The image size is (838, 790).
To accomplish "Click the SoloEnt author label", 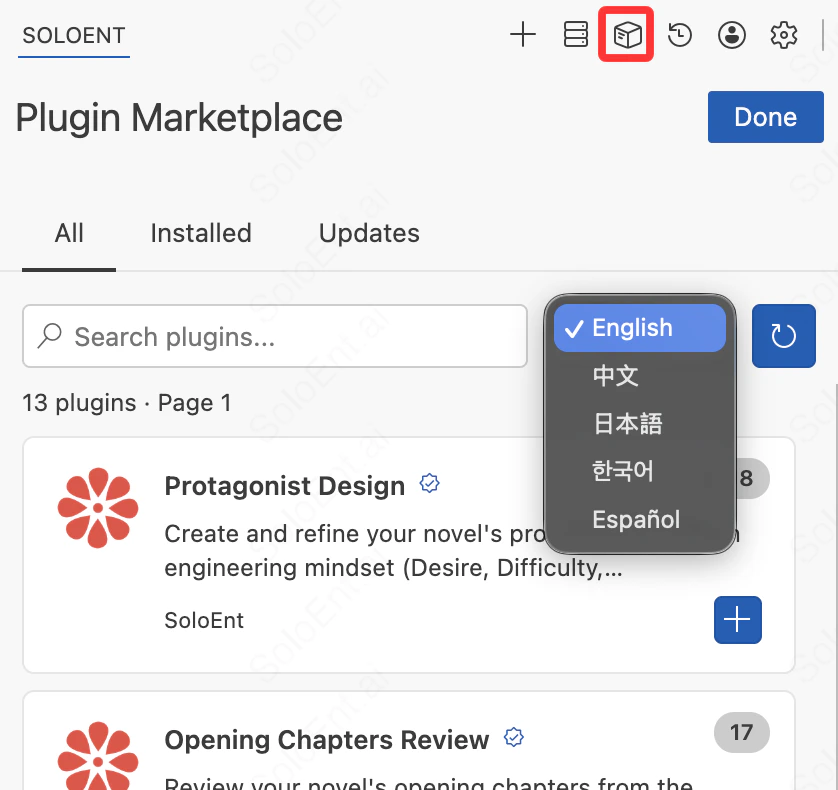I will pos(204,621).
